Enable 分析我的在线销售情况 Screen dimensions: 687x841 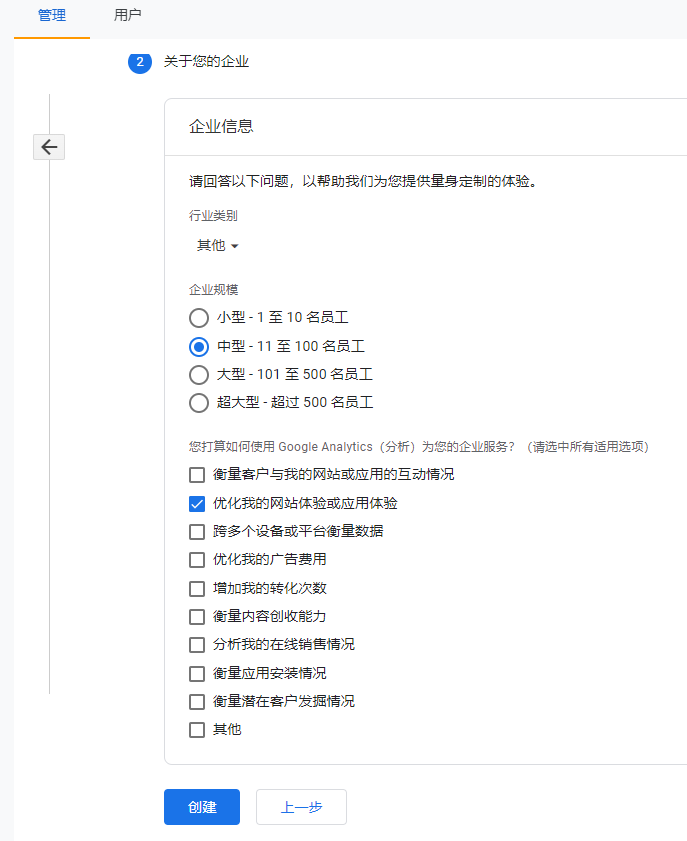click(197, 645)
